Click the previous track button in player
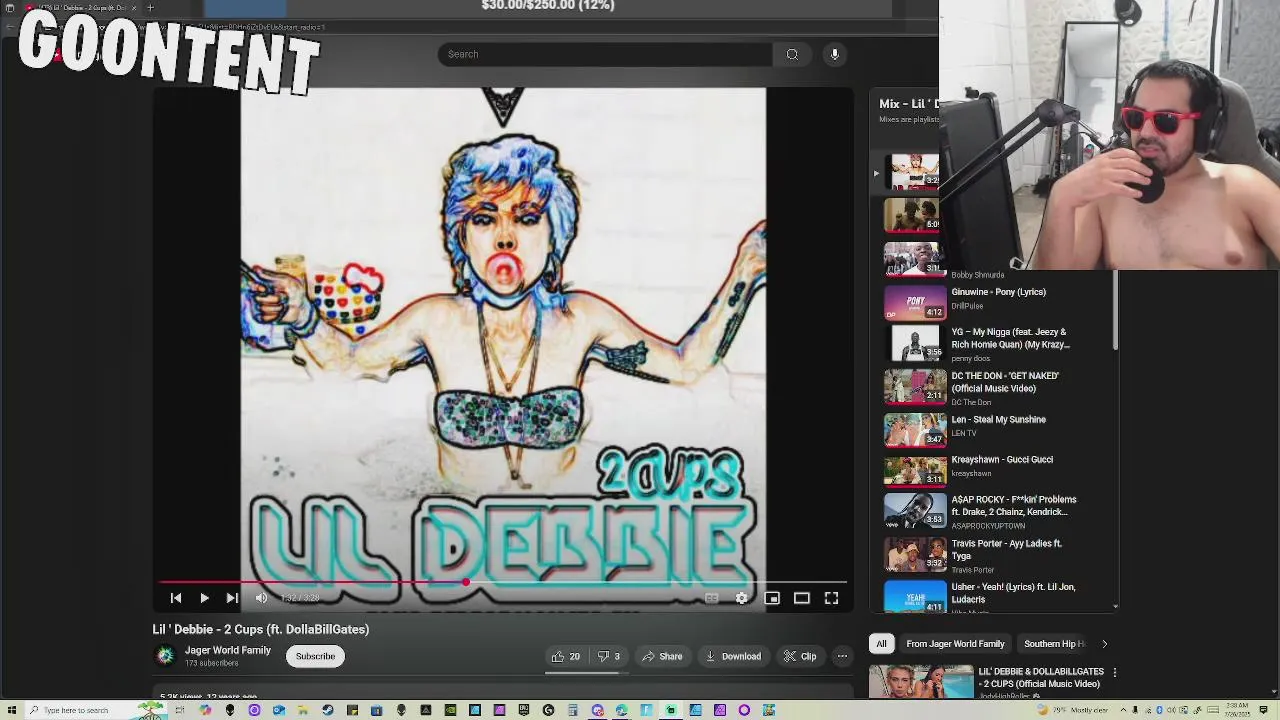The width and height of the screenshot is (1280, 720). click(176, 598)
